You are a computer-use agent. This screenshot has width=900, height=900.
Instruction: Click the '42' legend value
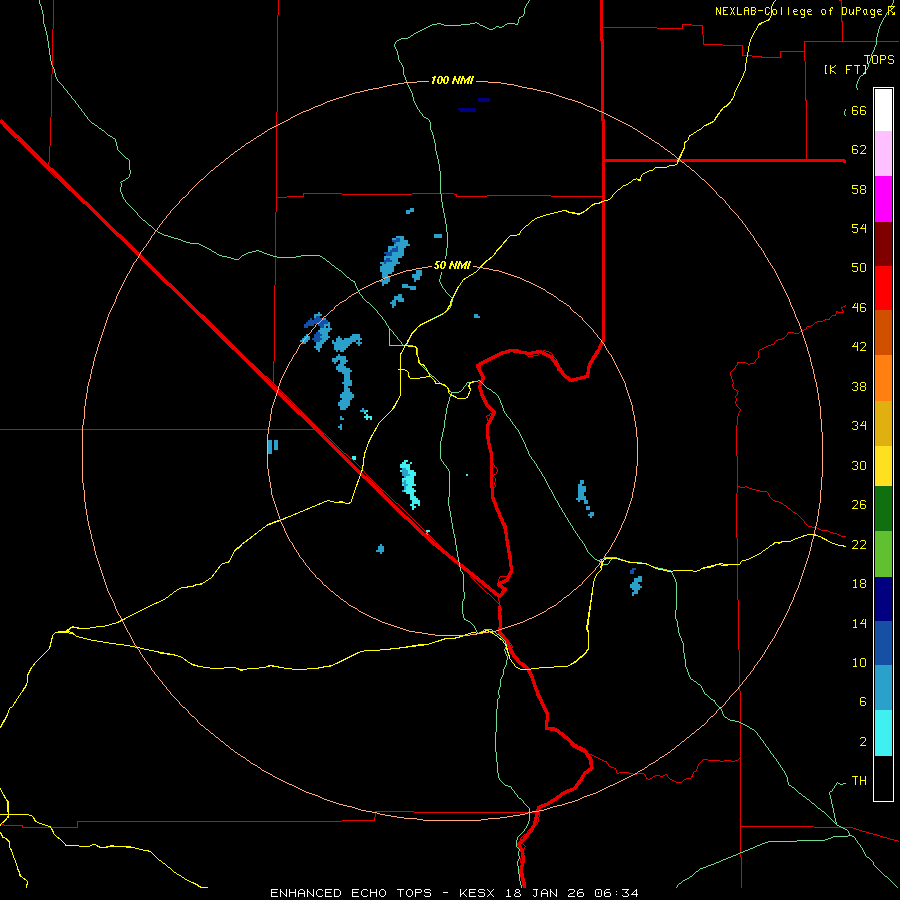pyautogui.click(x=859, y=347)
